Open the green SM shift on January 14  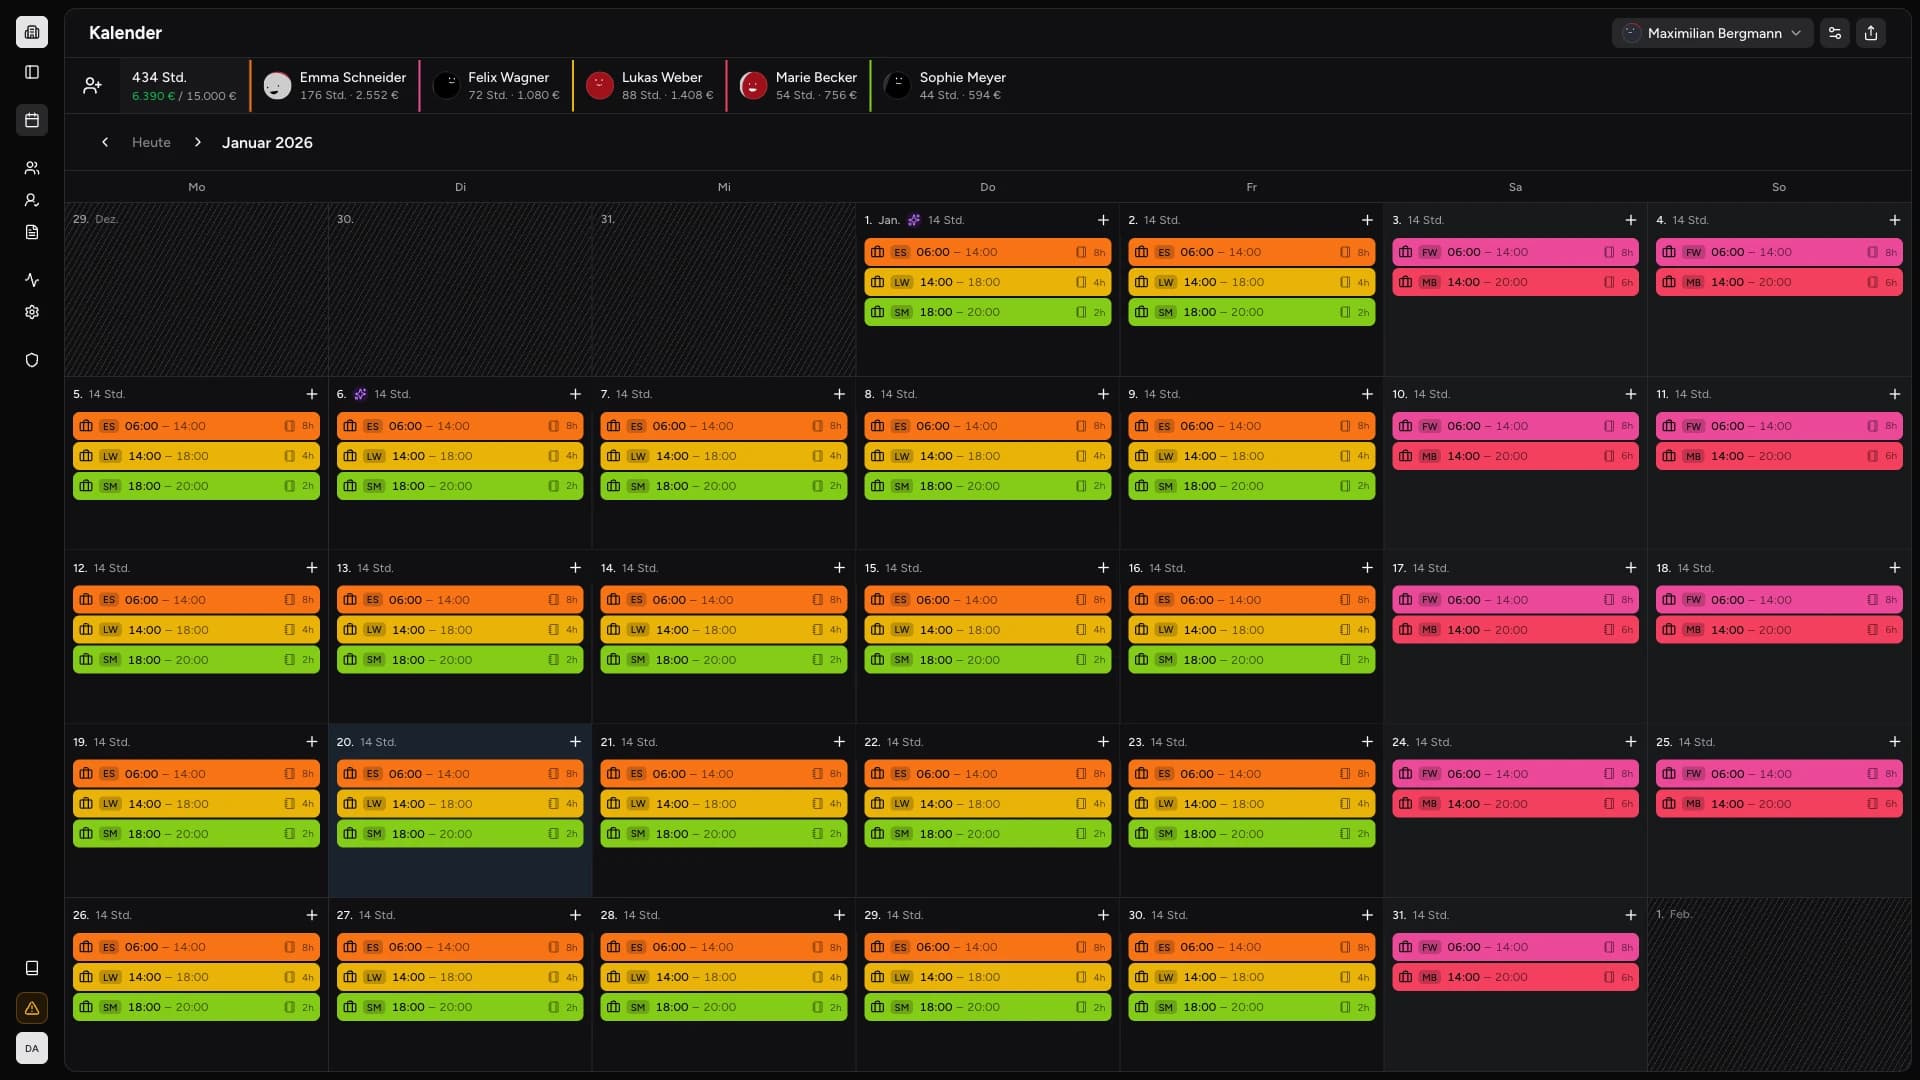[x=723, y=660]
